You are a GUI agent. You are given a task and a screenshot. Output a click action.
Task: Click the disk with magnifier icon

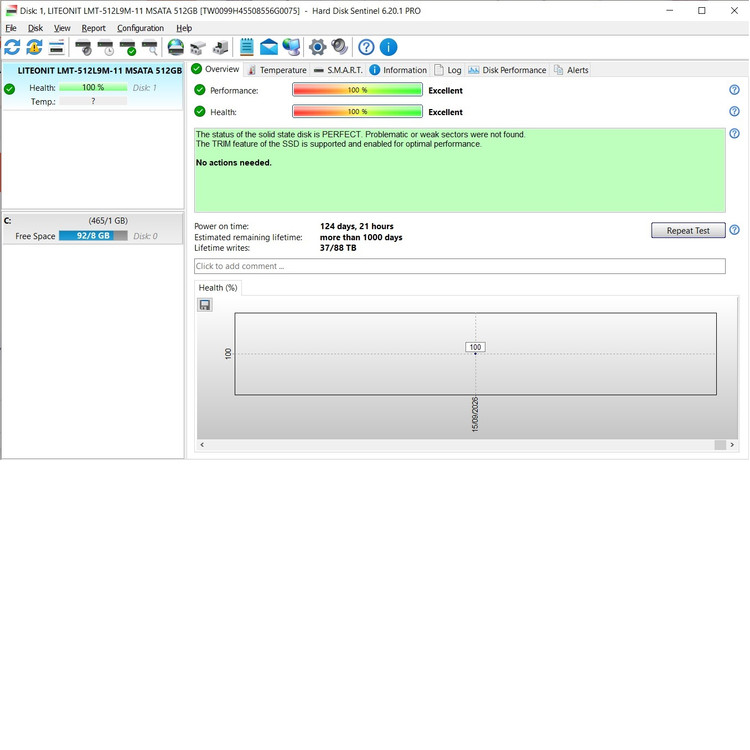click(150, 47)
